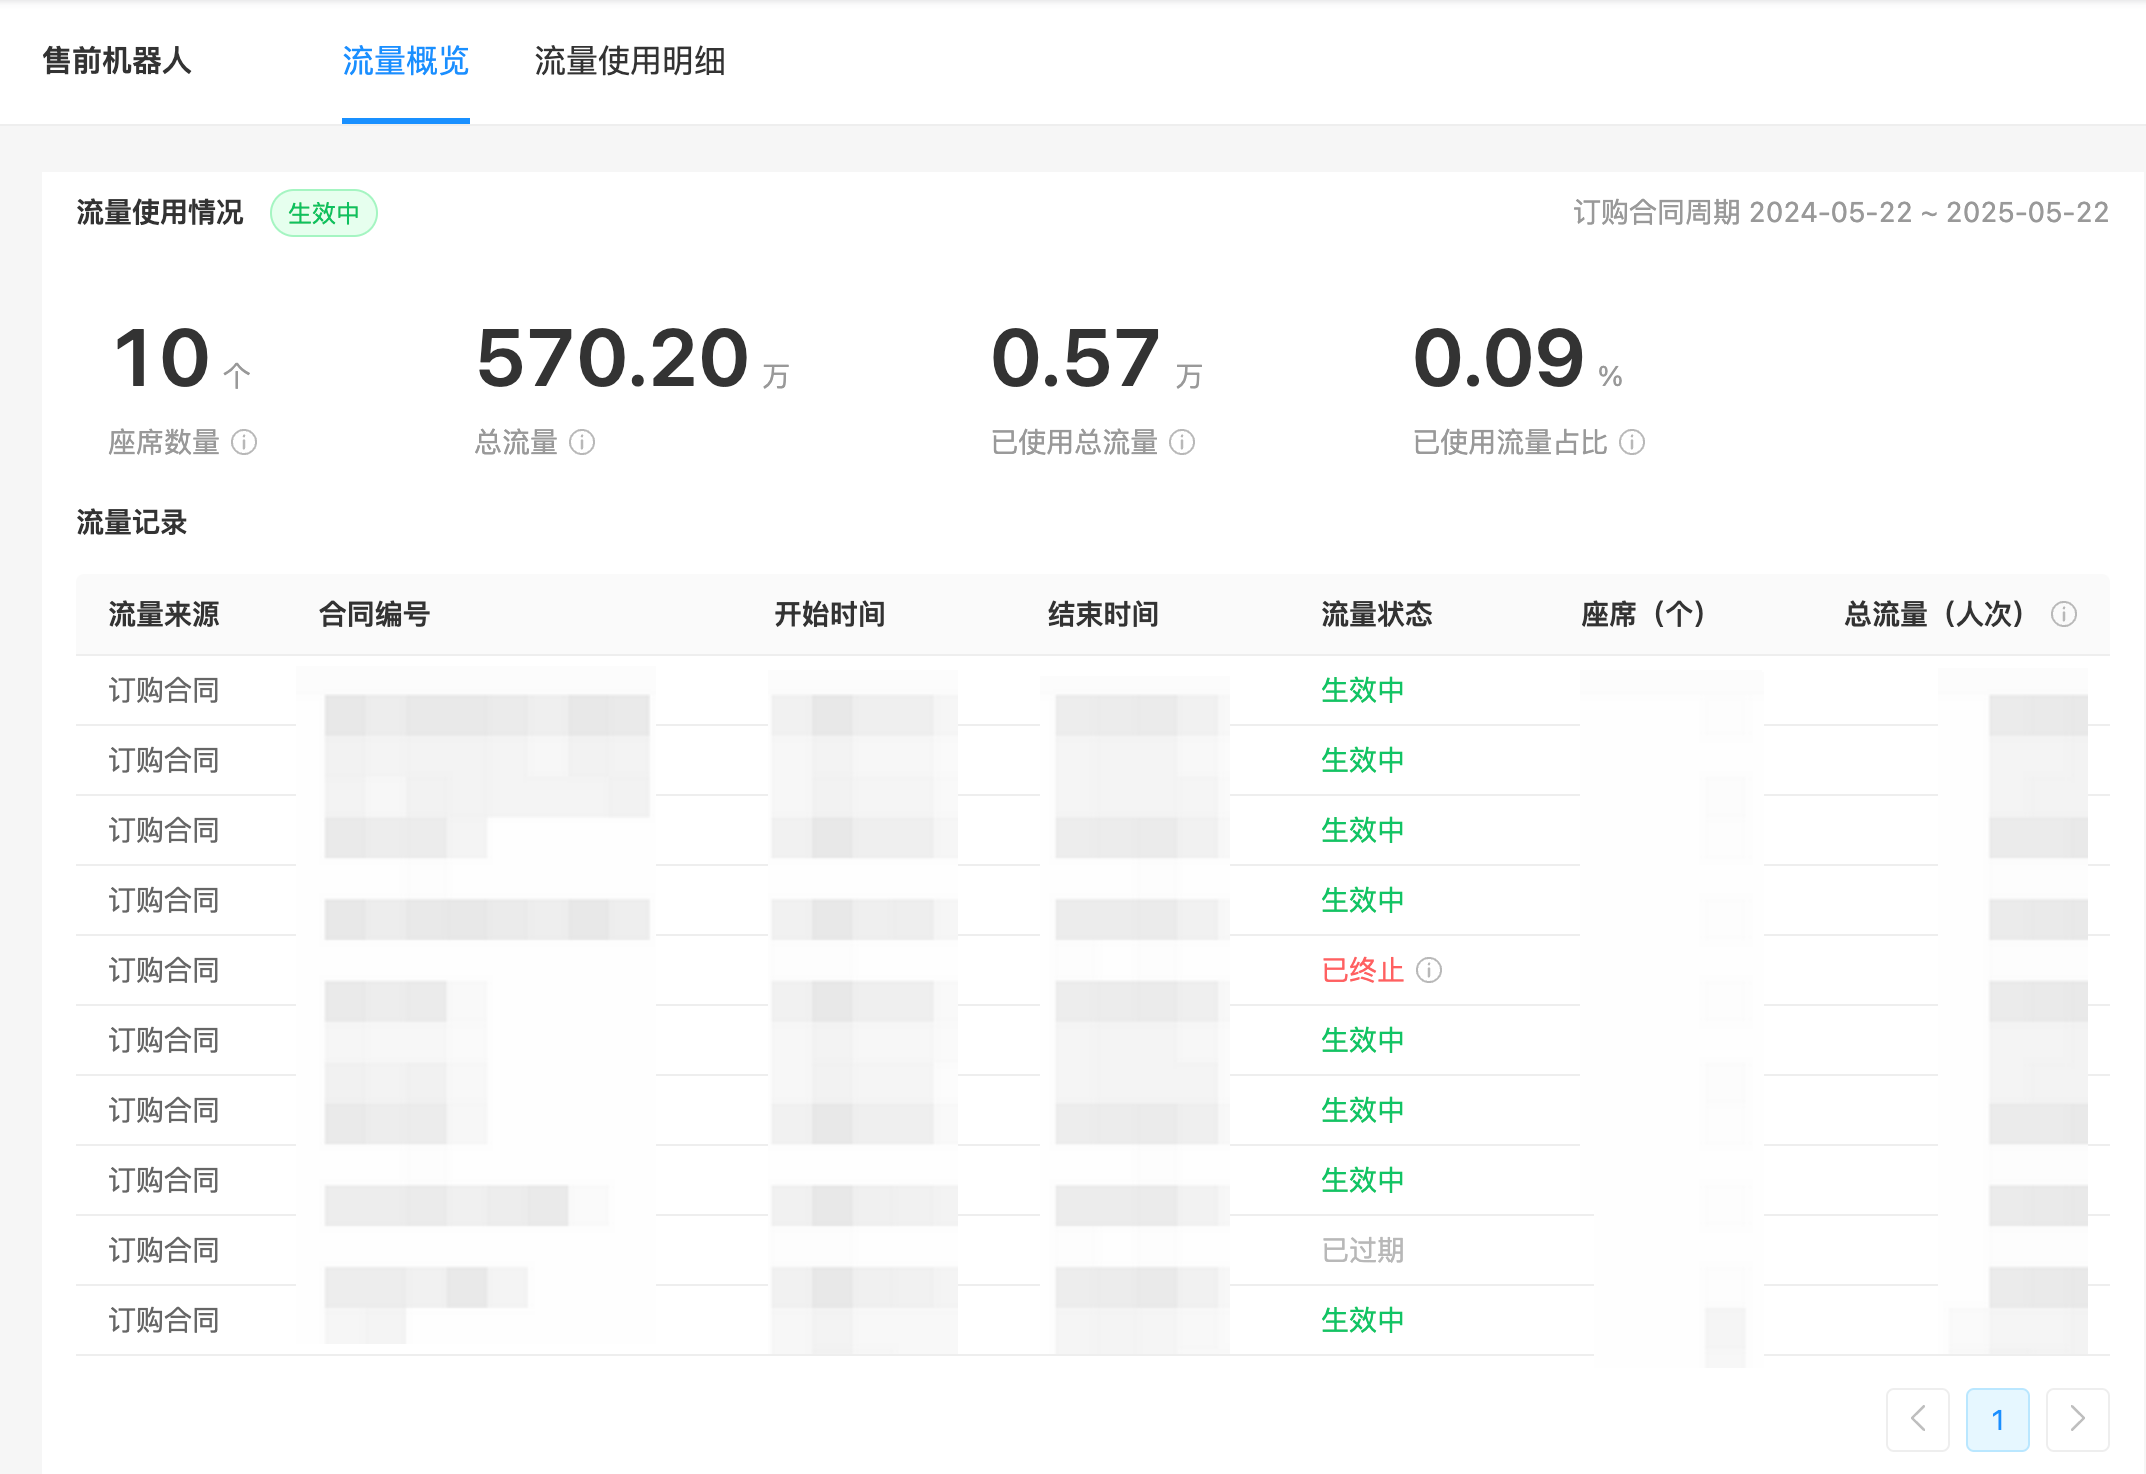Click the info icon next to 已终止 status
Image resolution: width=2146 pixels, height=1474 pixels.
(x=1429, y=970)
